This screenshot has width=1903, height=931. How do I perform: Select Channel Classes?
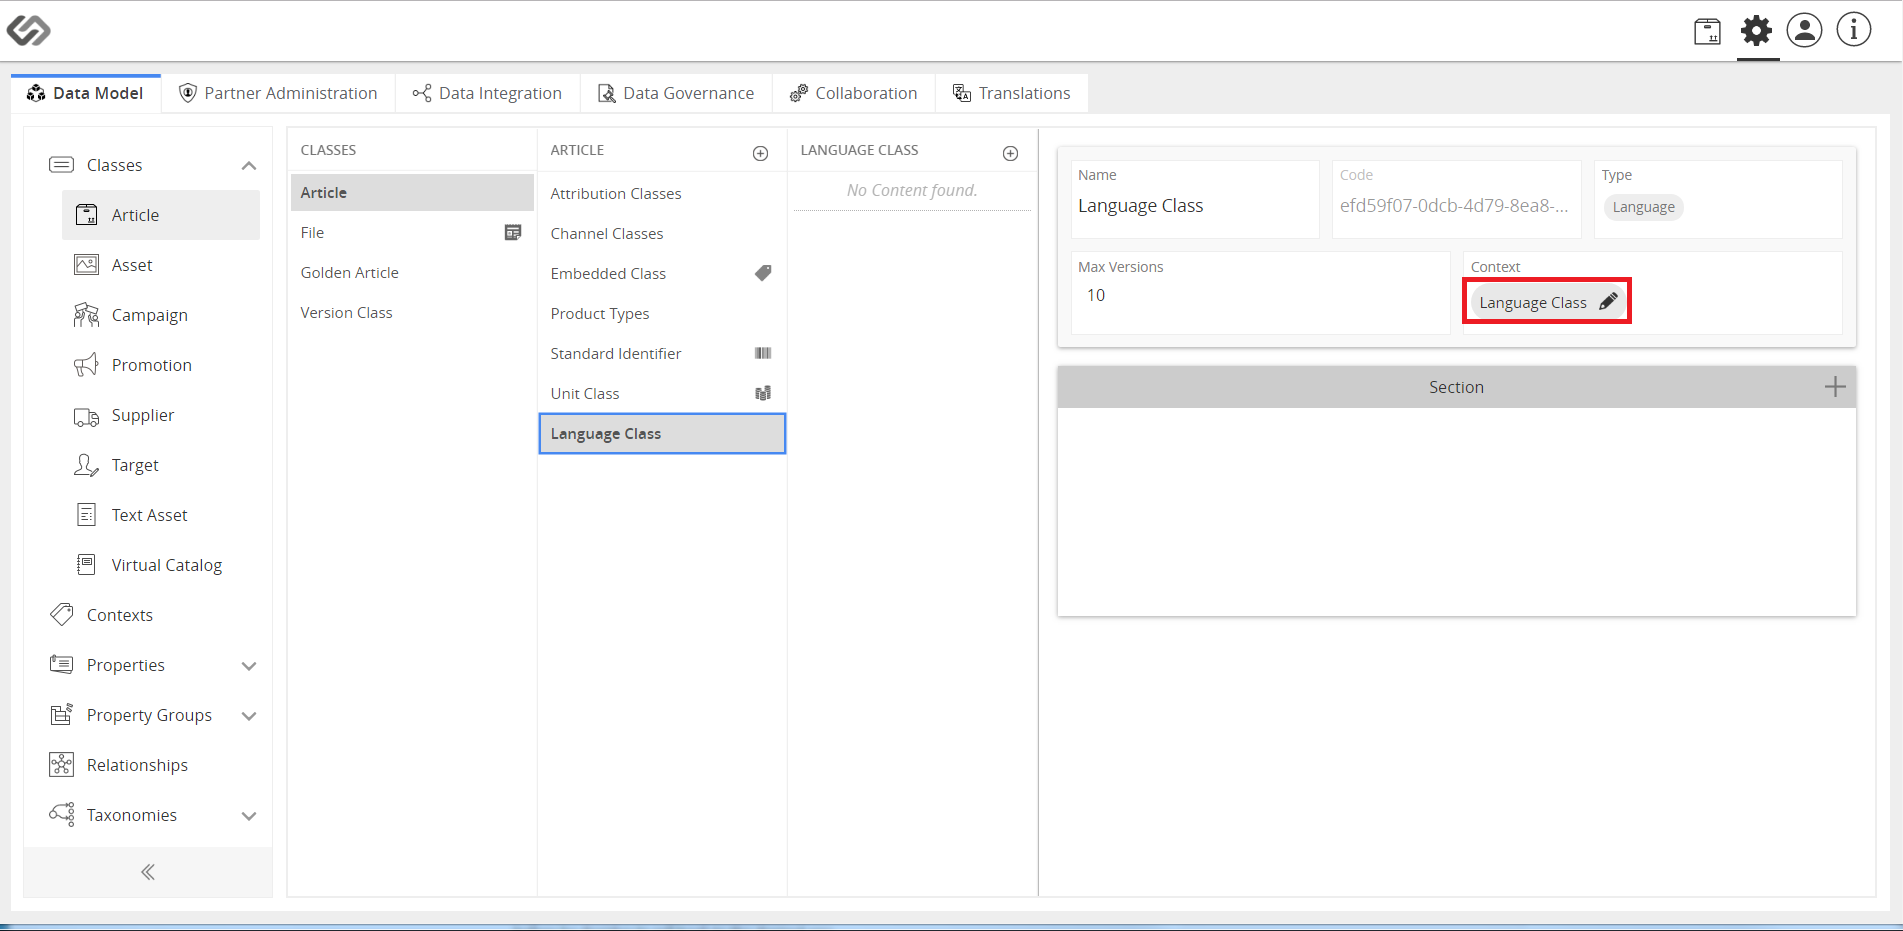662,233
